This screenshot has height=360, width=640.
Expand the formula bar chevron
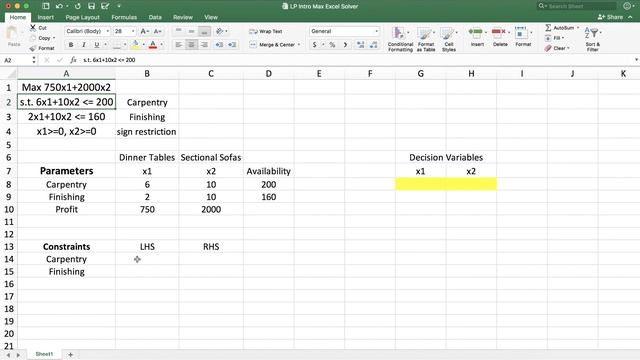(636, 60)
